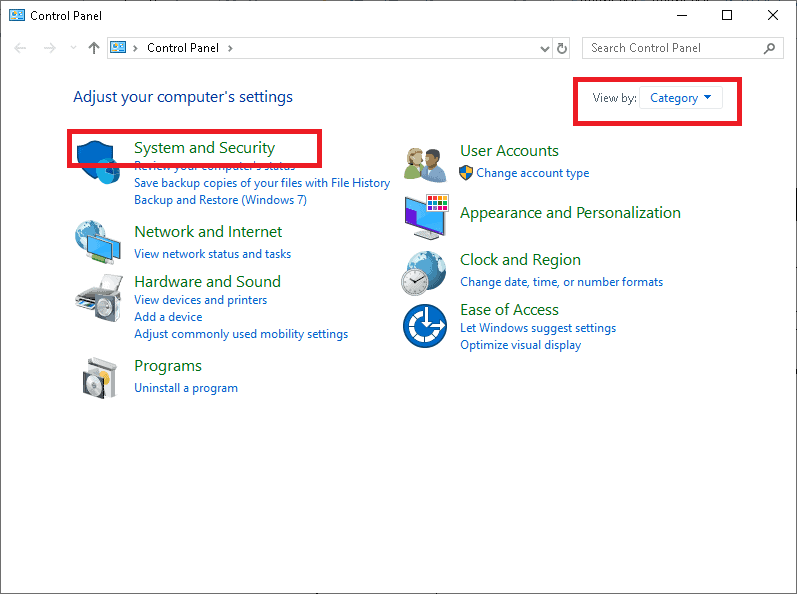Click Uninstall a program

(186, 388)
